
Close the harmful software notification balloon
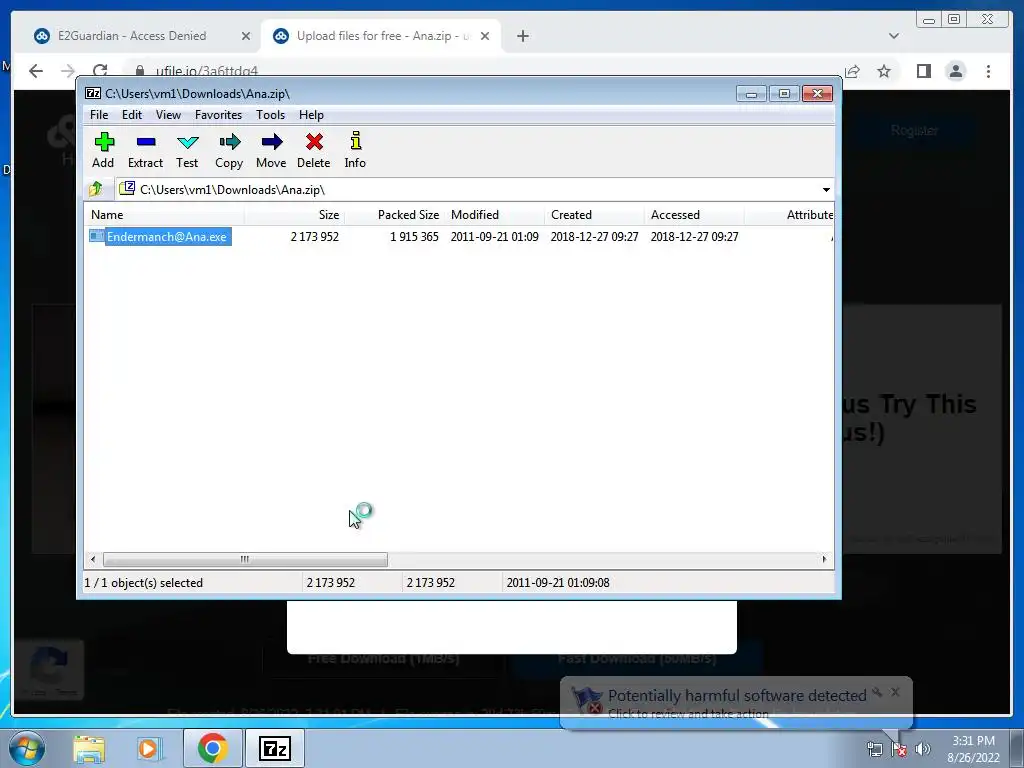[x=895, y=691]
